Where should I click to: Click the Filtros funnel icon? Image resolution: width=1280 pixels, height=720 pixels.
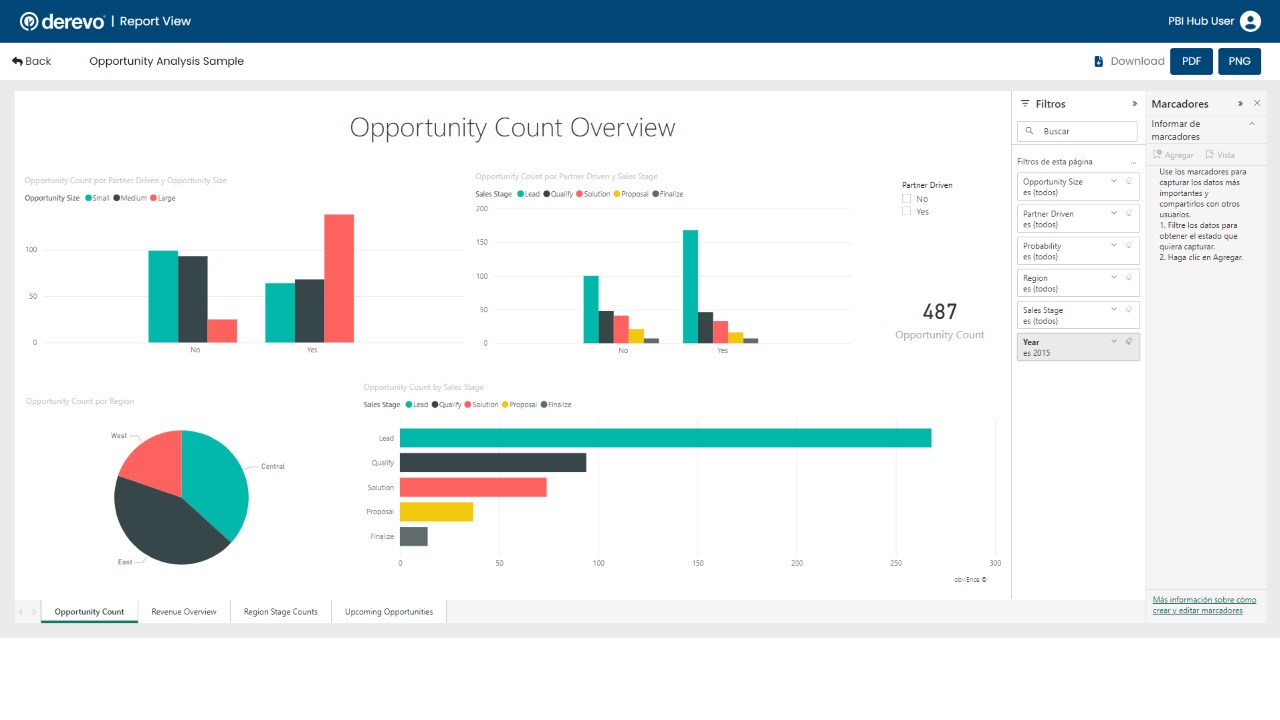coord(1025,104)
